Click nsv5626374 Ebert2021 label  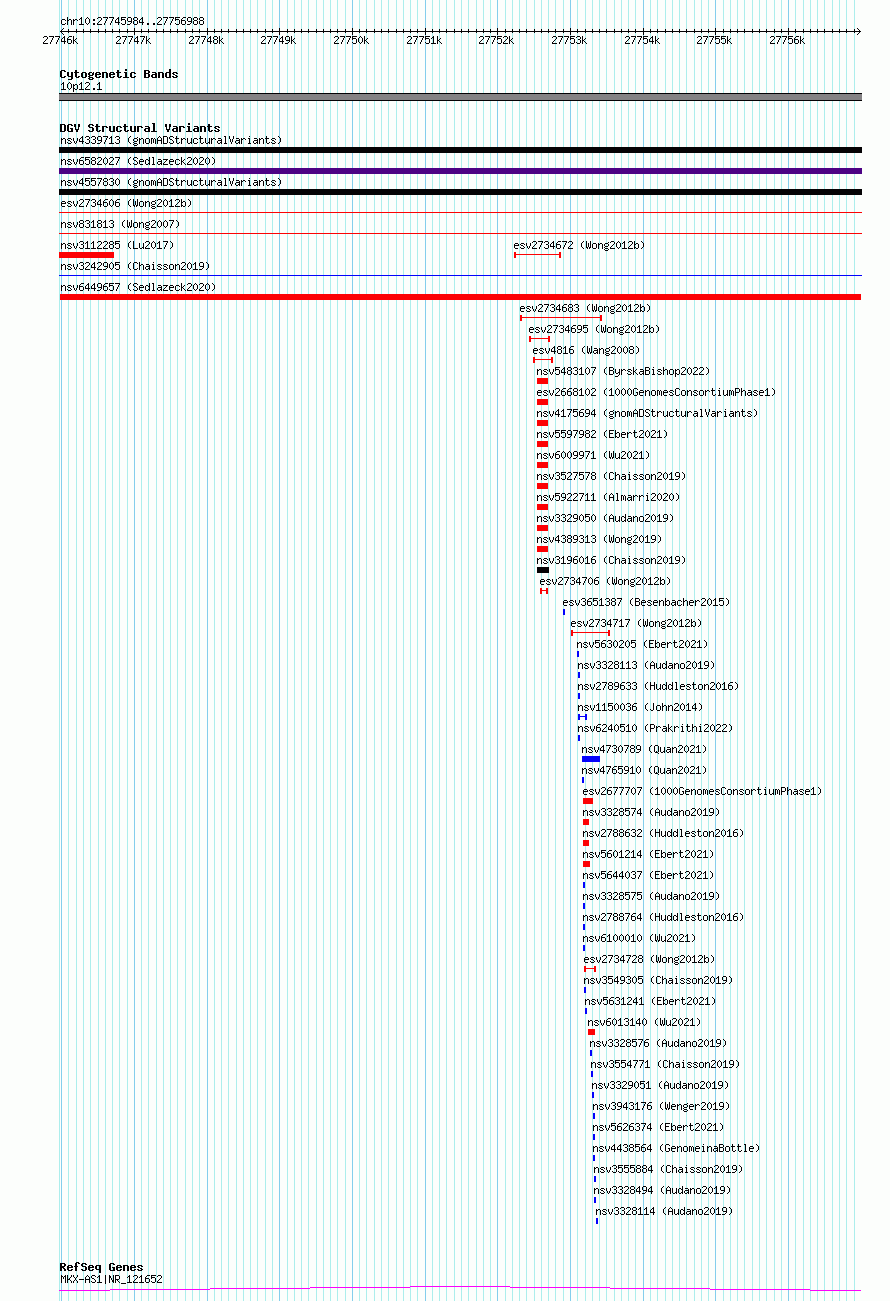(x=658, y=1127)
